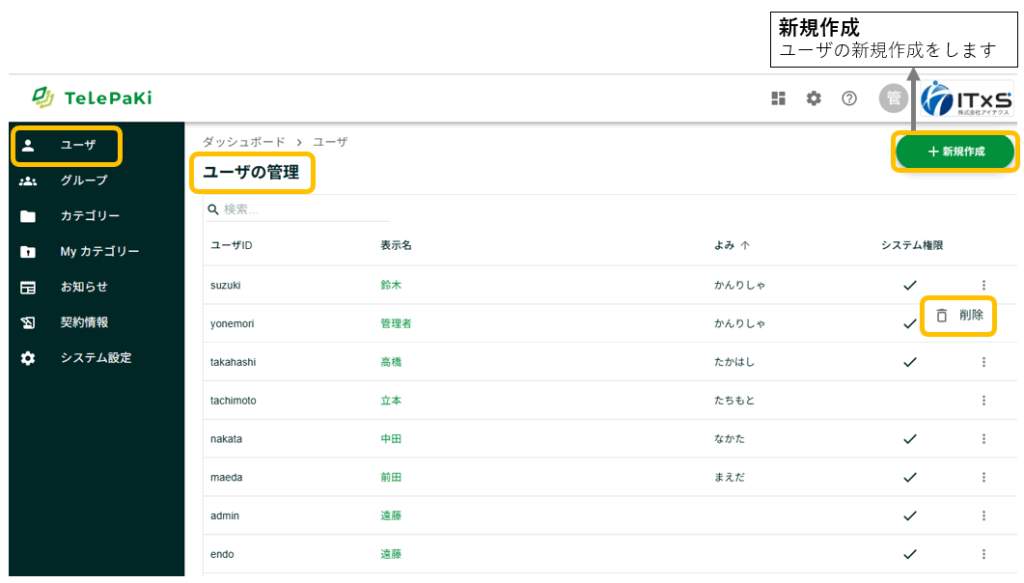Image resolution: width=1024 pixels, height=583 pixels.
Task: Open the dashboard grid icon in header
Action: tap(779, 98)
